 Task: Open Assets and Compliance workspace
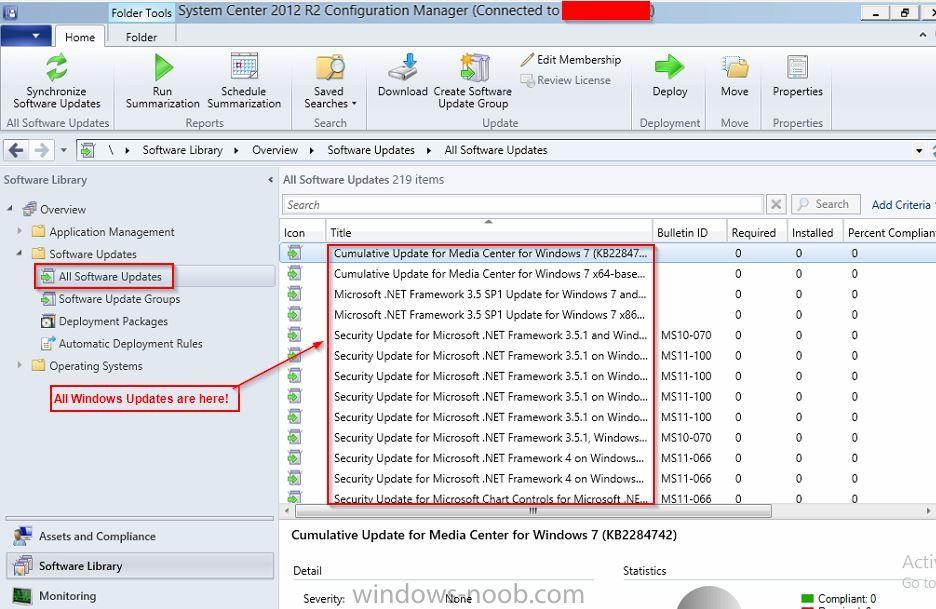click(x=140, y=537)
